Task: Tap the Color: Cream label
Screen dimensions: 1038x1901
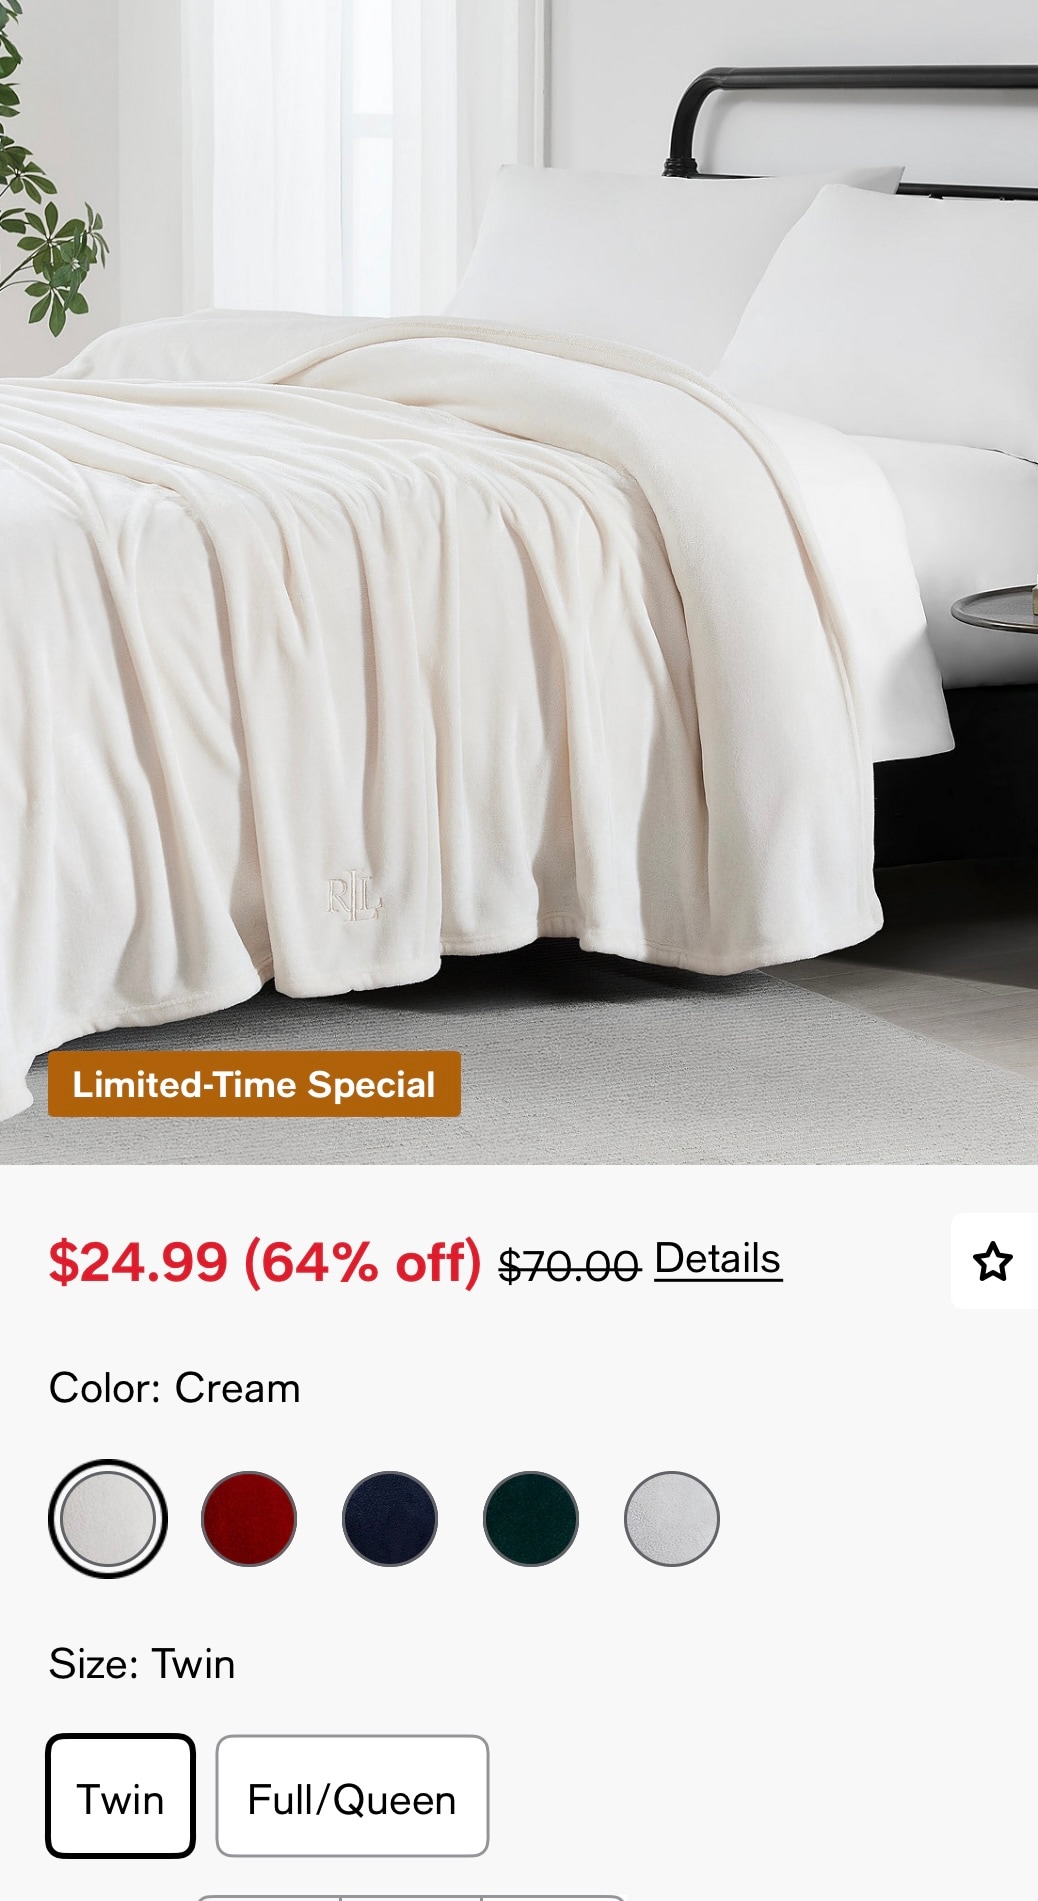Action: 175,1388
